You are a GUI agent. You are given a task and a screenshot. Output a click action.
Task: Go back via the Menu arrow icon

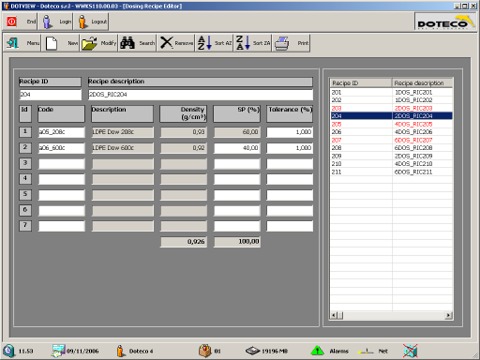(x=12, y=43)
